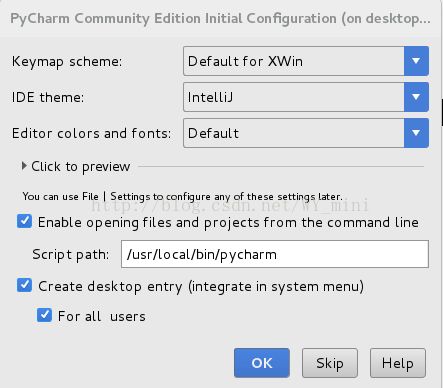Toggle 'Create desktop entry' checkbox
The height and width of the screenshot is (388, 443).
[x=25, y=286]
